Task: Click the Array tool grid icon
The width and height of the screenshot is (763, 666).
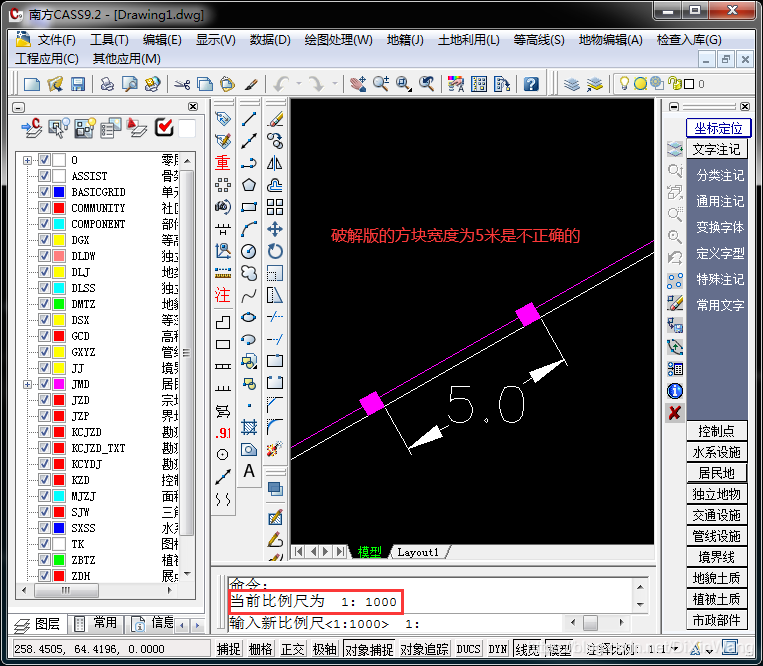Action: [x=275, y=207]
